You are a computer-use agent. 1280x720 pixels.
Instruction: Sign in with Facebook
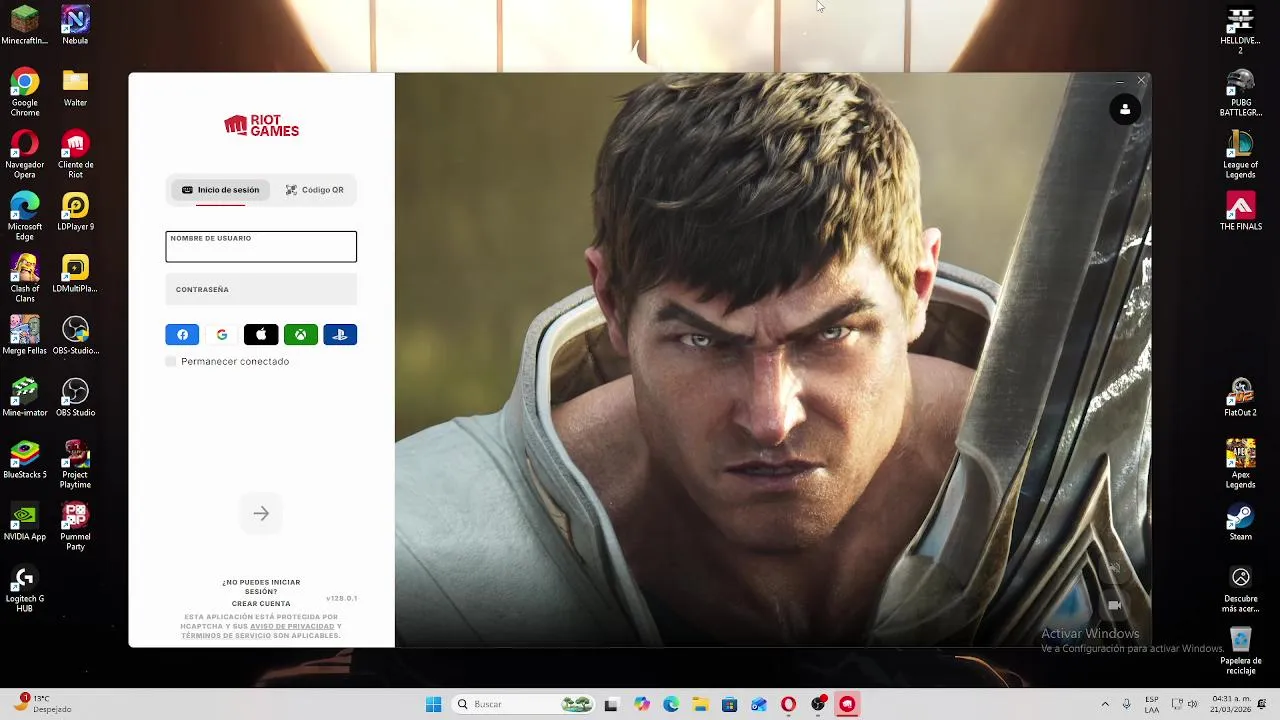(182, 335)
